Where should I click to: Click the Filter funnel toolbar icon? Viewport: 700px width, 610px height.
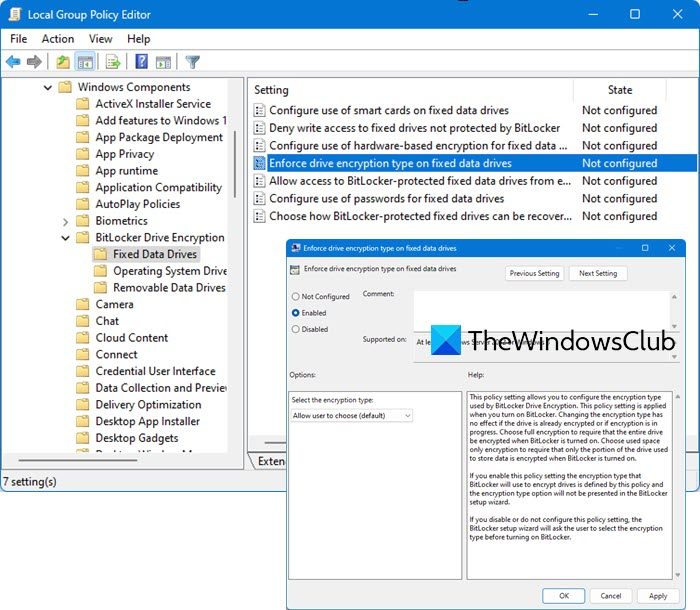pos(192,62)
